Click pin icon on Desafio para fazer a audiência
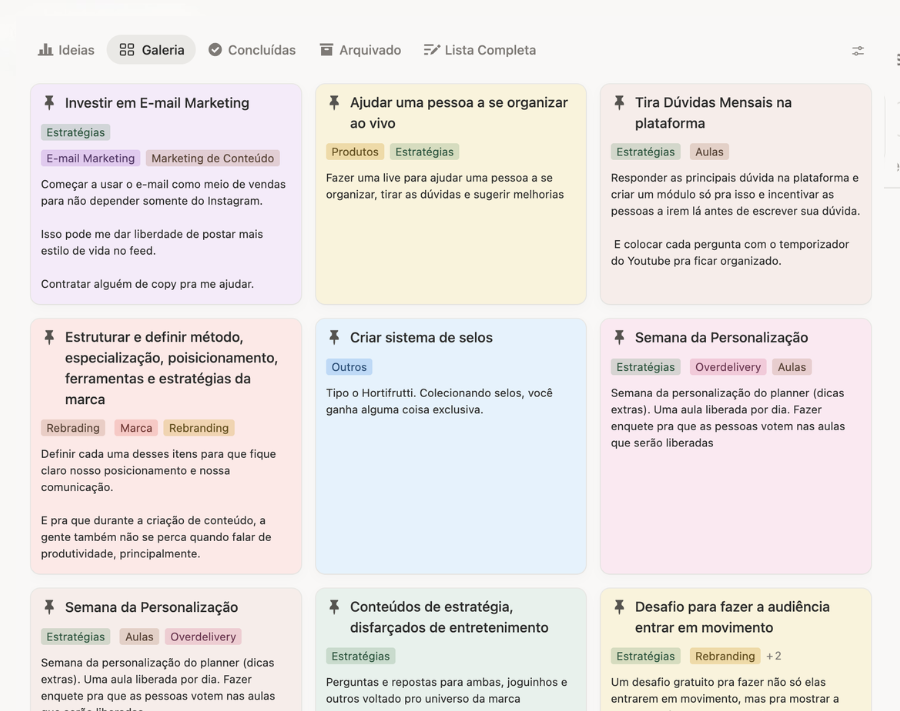900x711 pixels. point(619,607)
